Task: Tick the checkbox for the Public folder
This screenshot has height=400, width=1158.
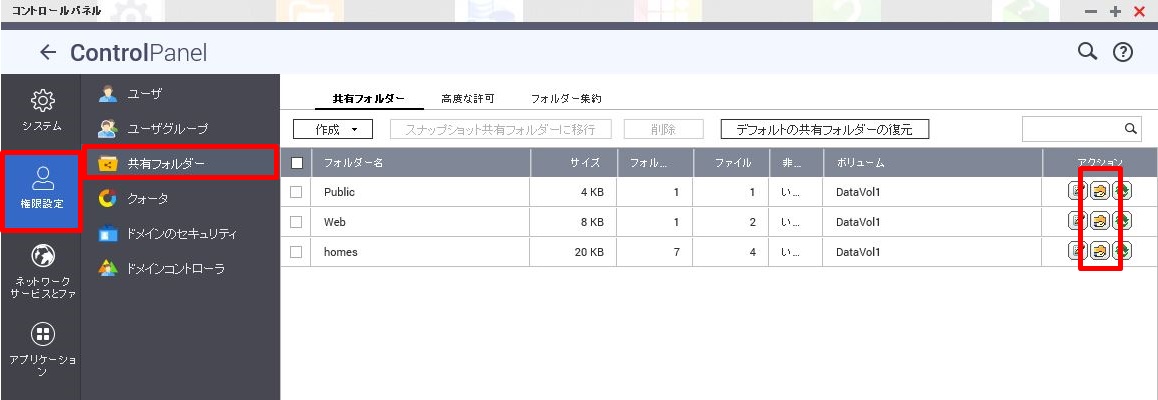Action: (x=296, y=192)
